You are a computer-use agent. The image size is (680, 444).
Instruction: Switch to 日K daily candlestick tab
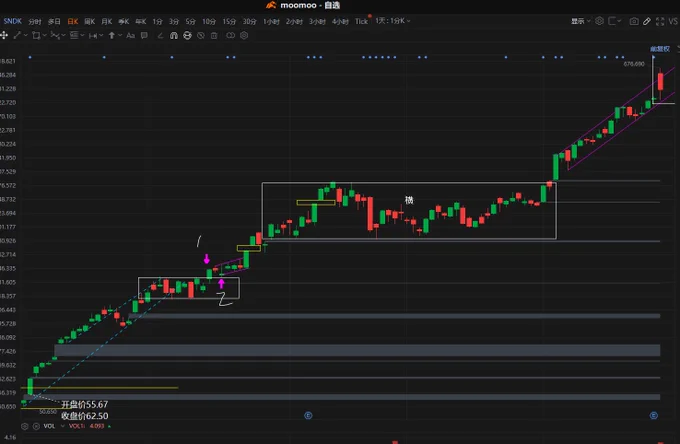click(72, 22)
